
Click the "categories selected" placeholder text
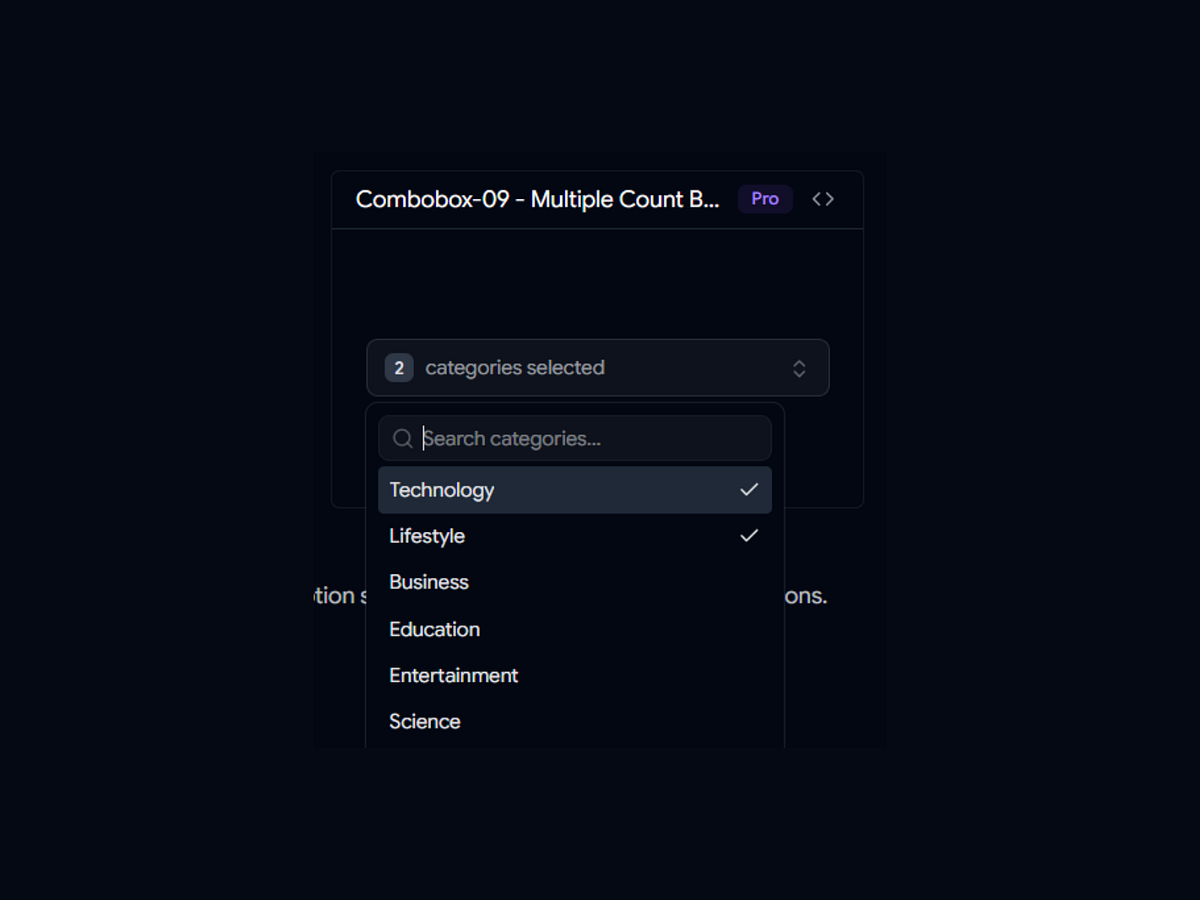tap(515, 368)
